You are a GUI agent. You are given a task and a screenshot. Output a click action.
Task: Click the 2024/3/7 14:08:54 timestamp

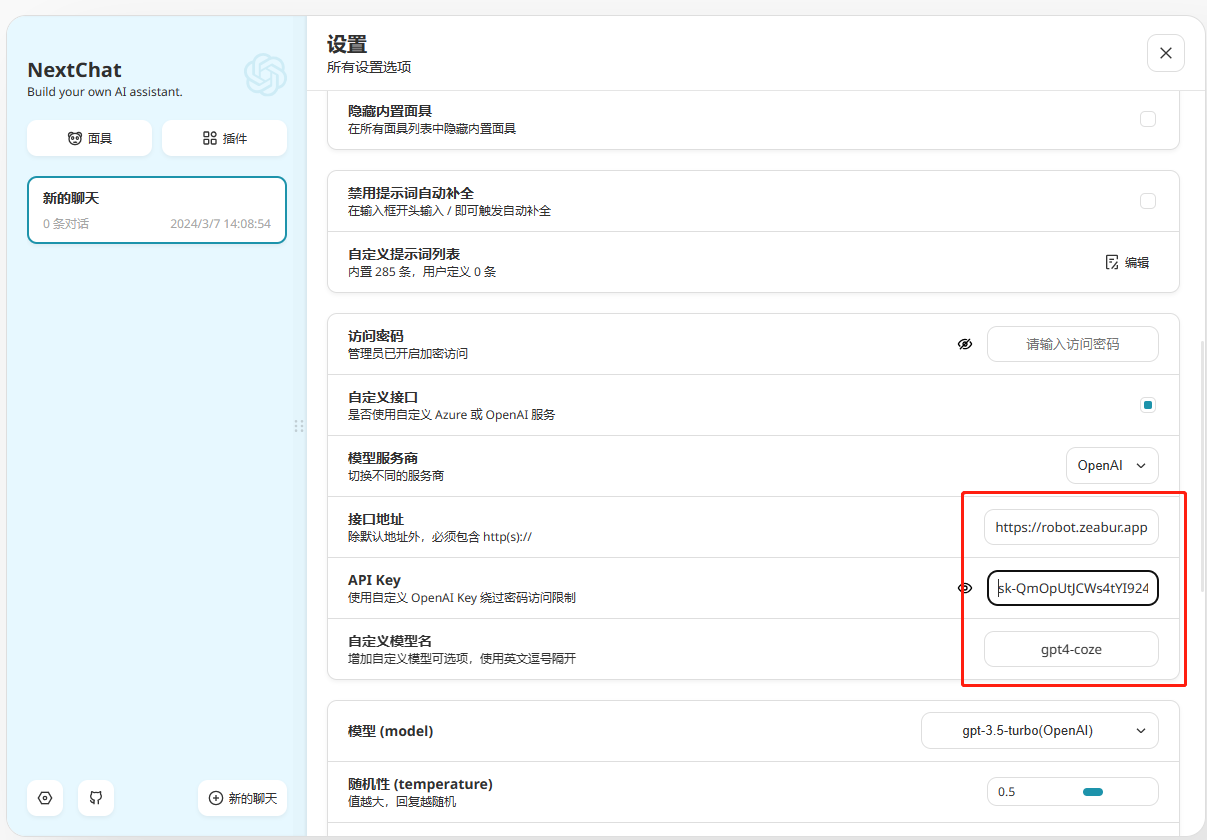tap(220, 224)
